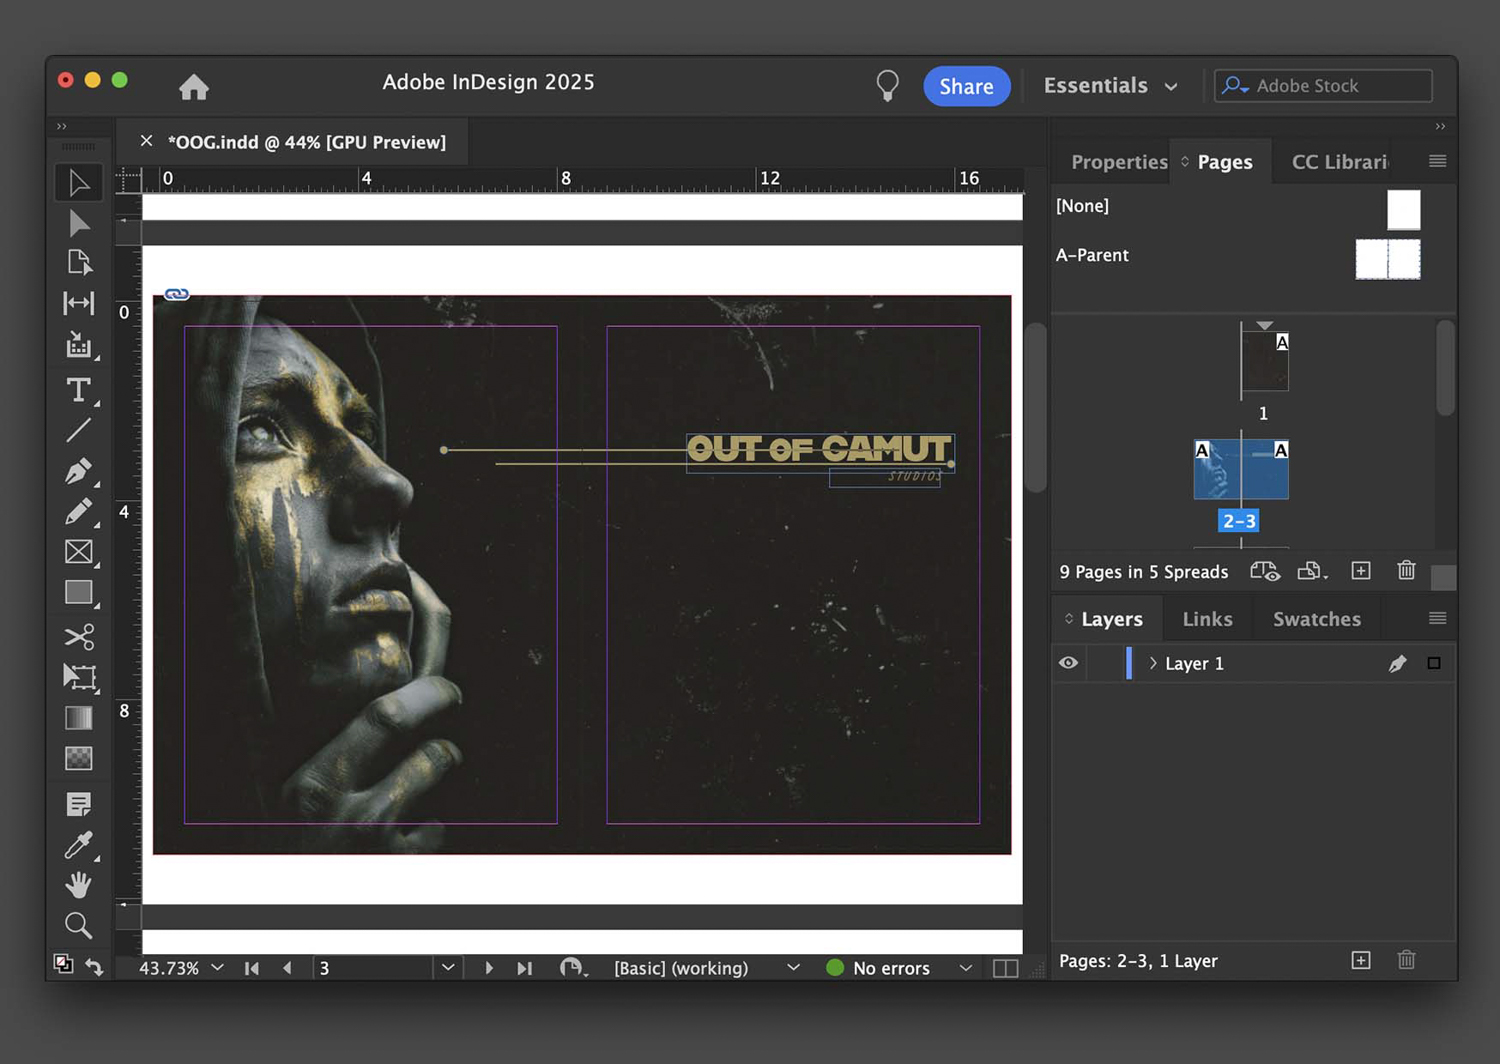Switch to the Swatches tab
This screenshot has width=1500, height=1064.
[1316, 619]
